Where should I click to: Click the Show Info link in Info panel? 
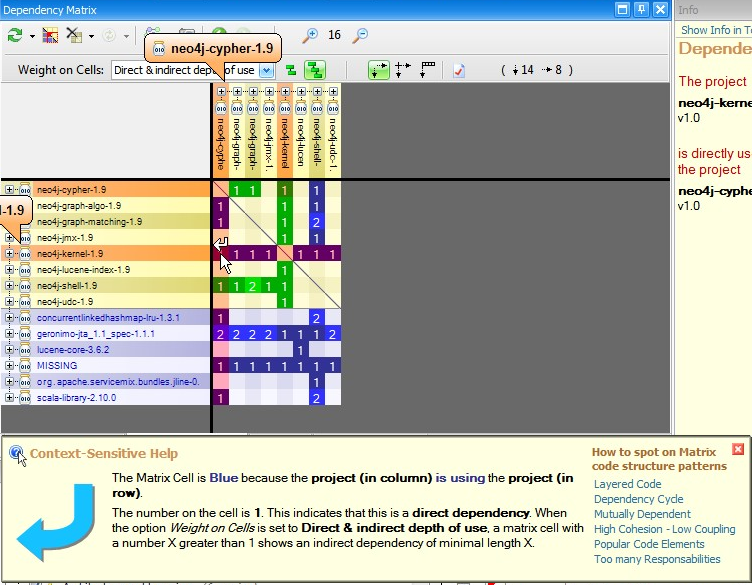[x=716, y=30]
